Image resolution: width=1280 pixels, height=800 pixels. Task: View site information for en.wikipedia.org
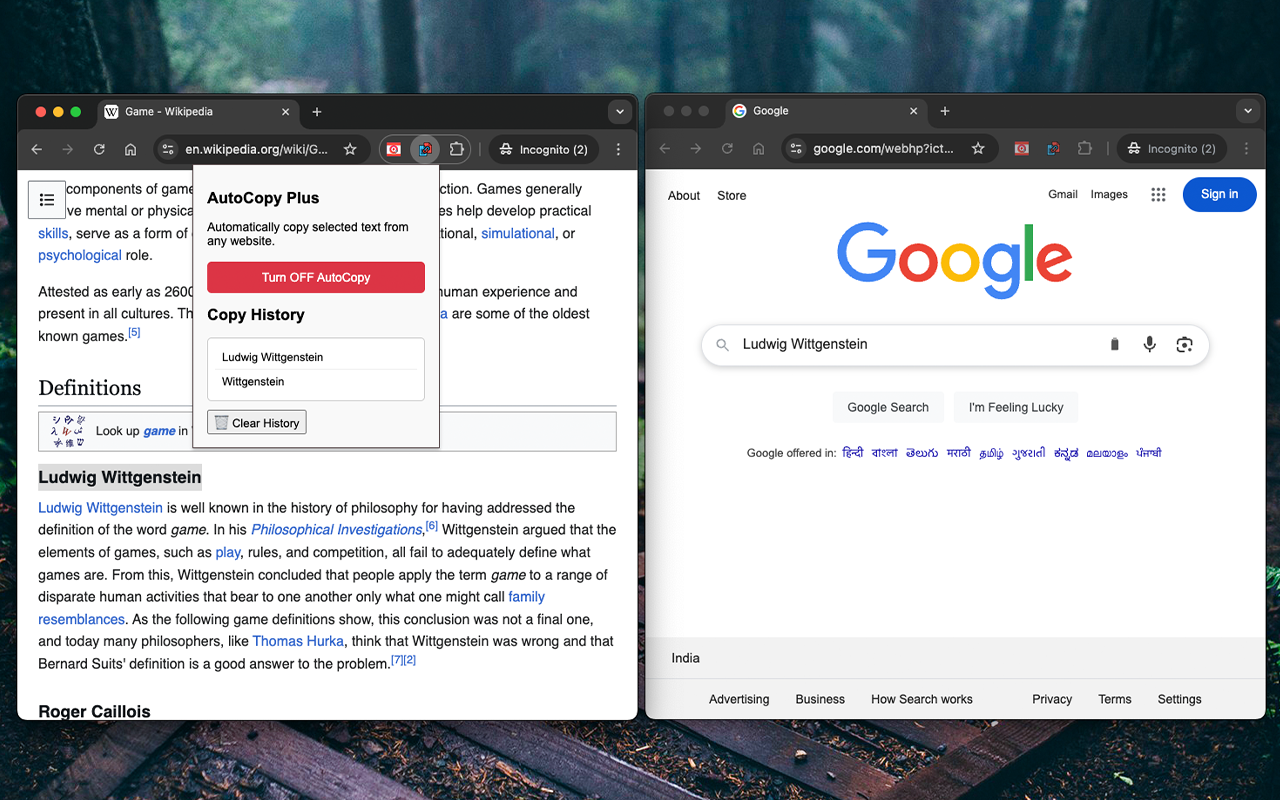[x=168, y=149]
